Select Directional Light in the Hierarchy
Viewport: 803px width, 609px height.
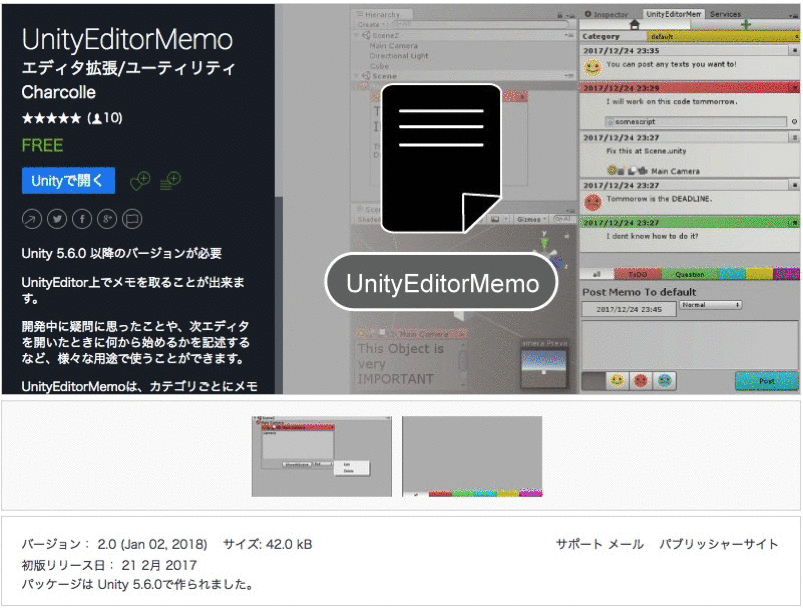[398, 55]
